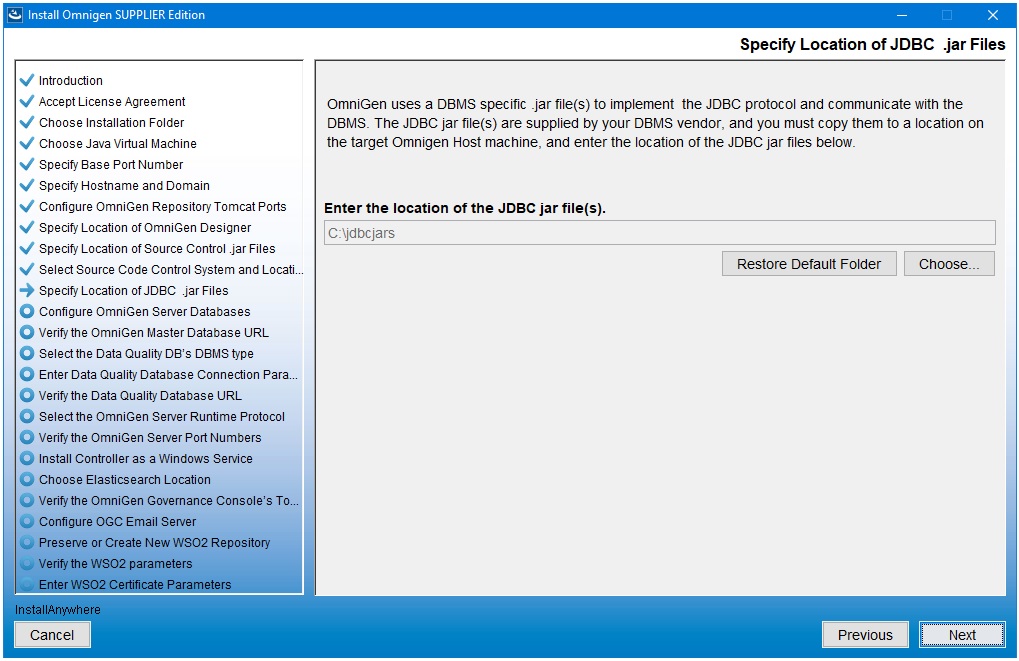Image resolution: width=1019 pixels, height=661 pixels.
Task: Click the page heading 'Specify Location of JDBC .jar Files'
Action: coord(872,44)
